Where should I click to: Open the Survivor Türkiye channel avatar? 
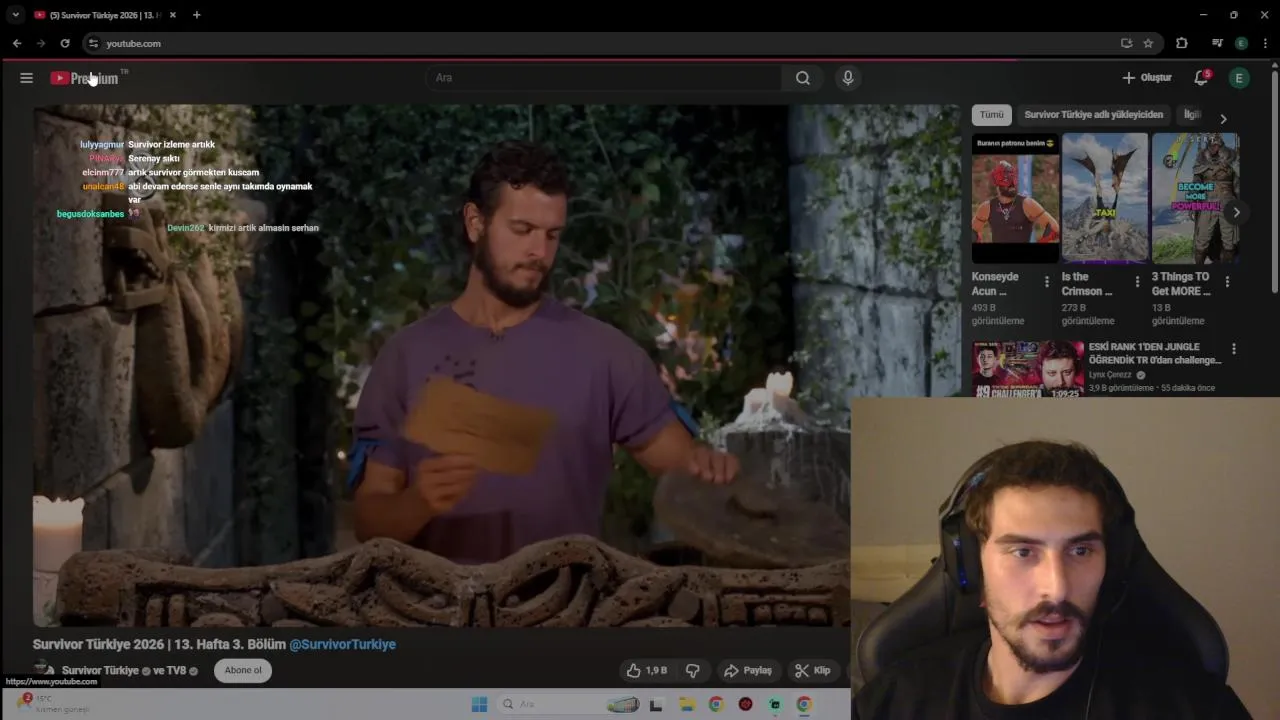[44, 668]
